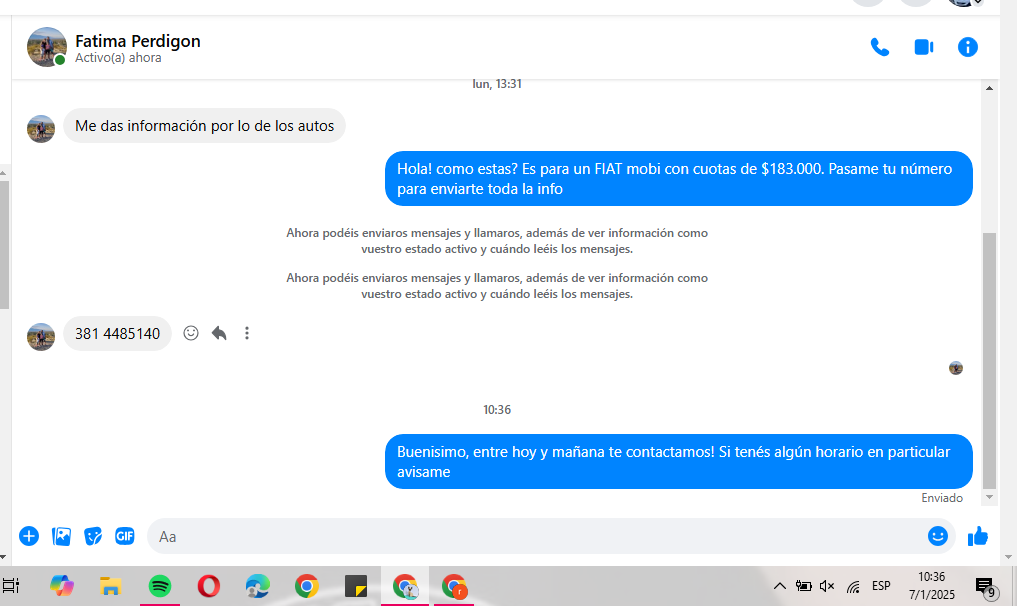Open emoji picker in message field
The height and width of the screenshot is (606, 1017).
(937, 536)
